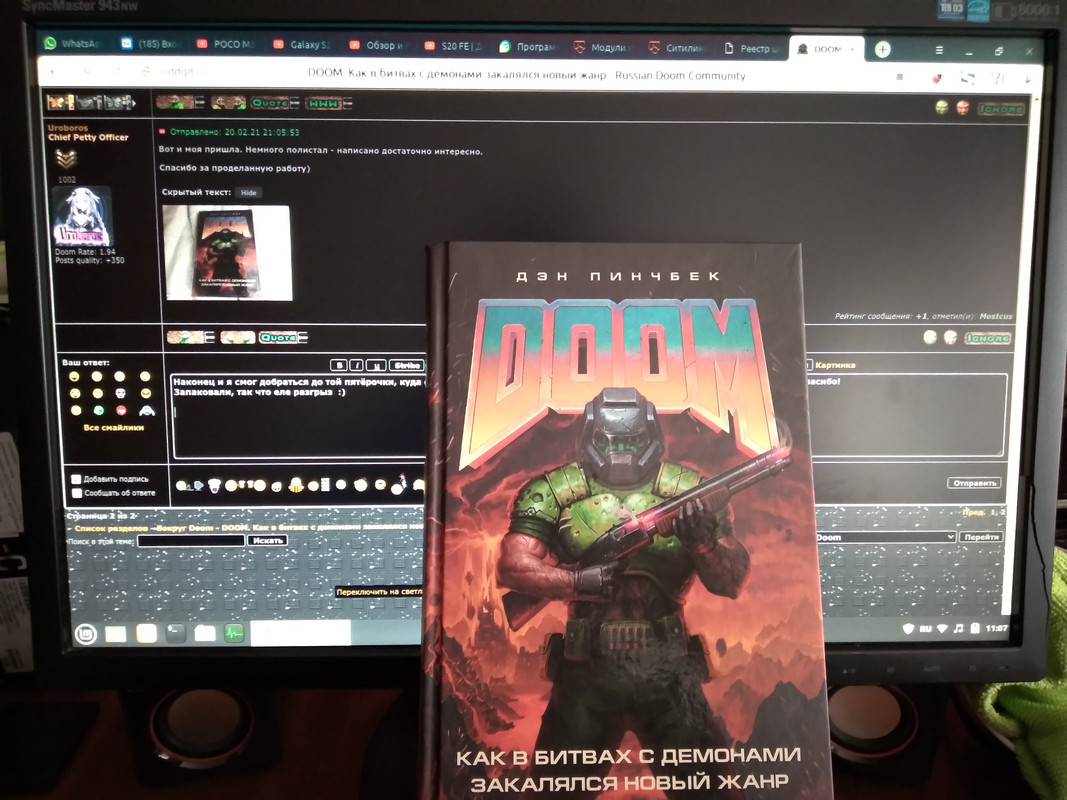Click the browser downloads arrow icon
Screen dimensions: 1067x800
pyautogui.click(x=1028, y=80)
